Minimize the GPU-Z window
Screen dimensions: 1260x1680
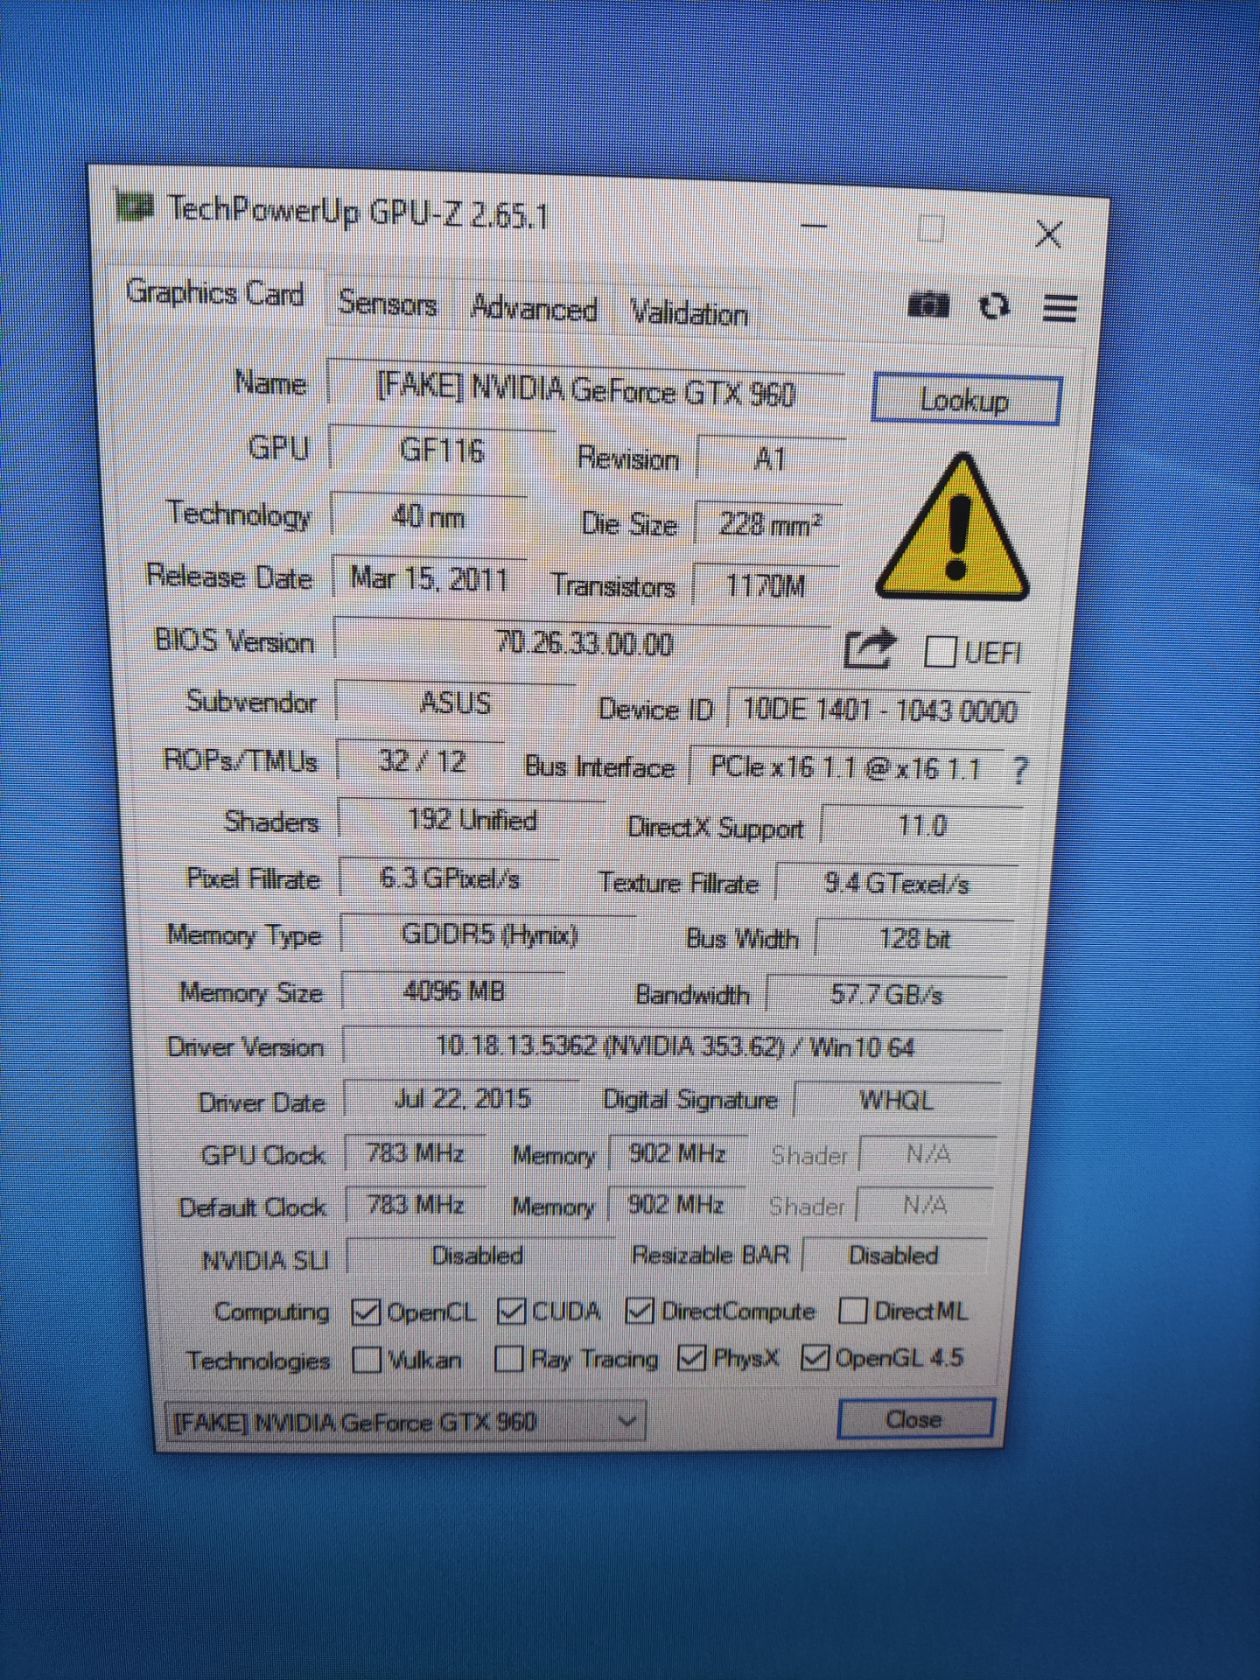coord(815,225)
